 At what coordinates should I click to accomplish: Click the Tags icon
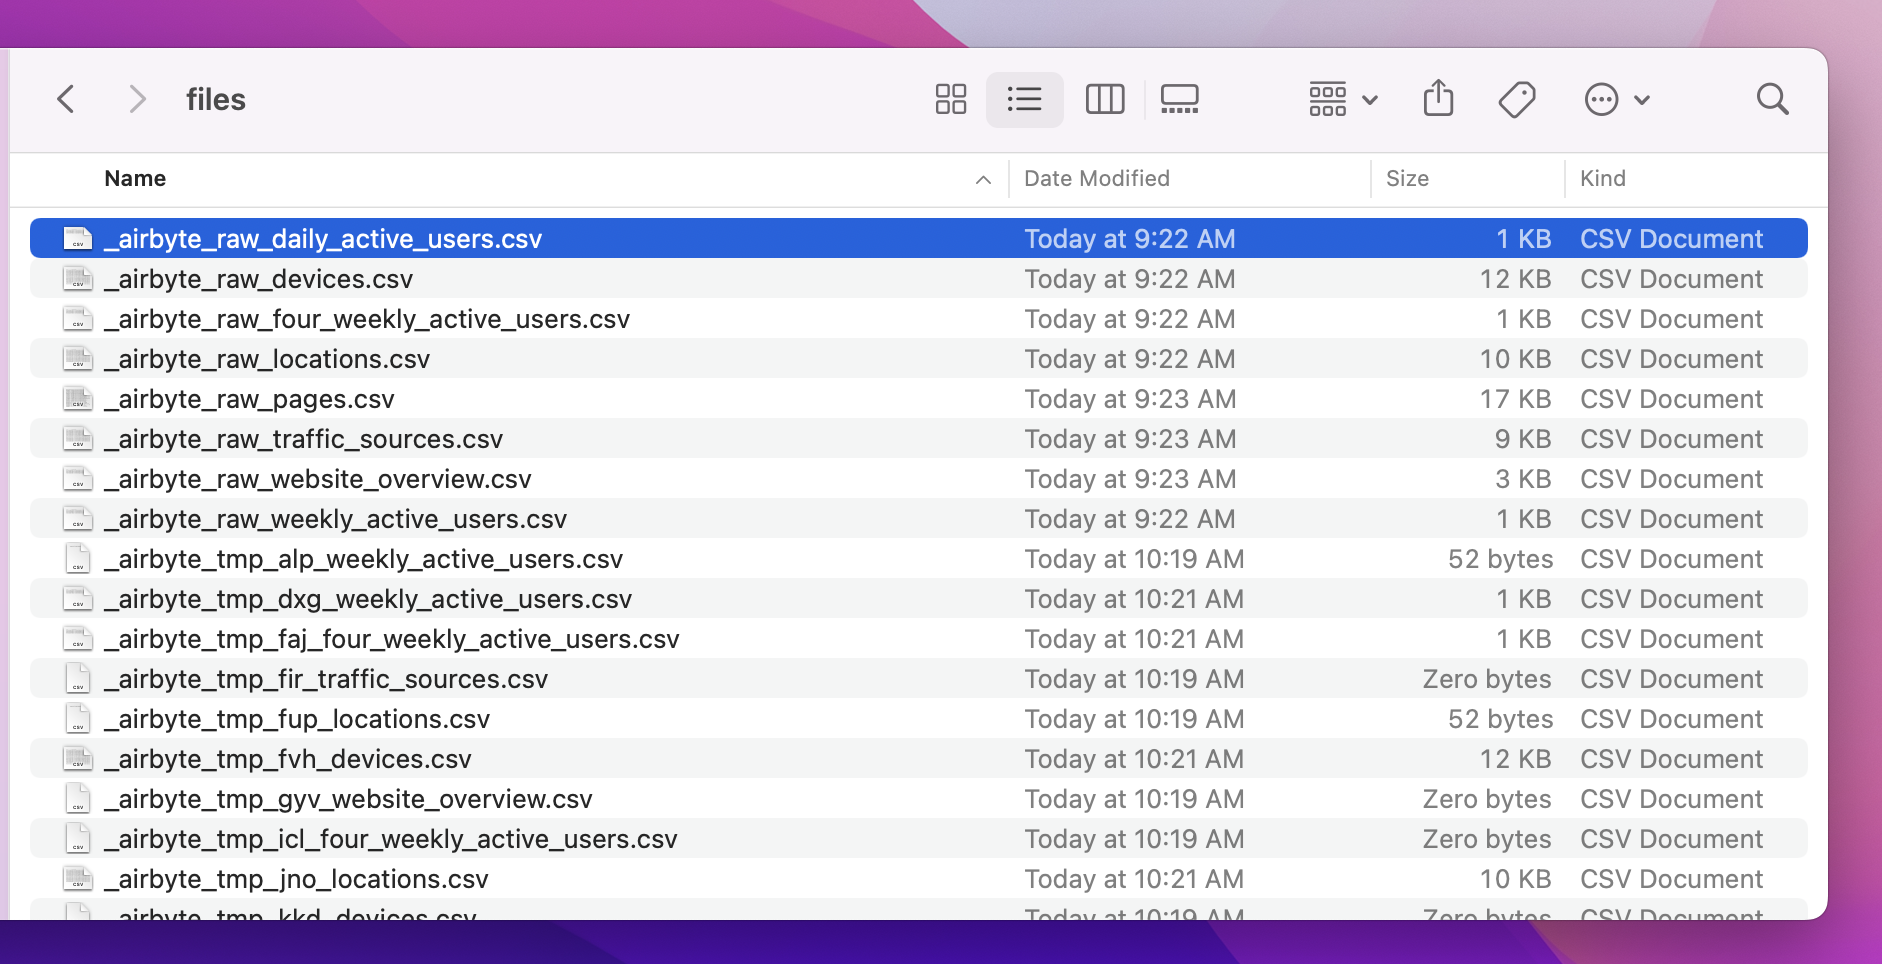[1517, 99]
